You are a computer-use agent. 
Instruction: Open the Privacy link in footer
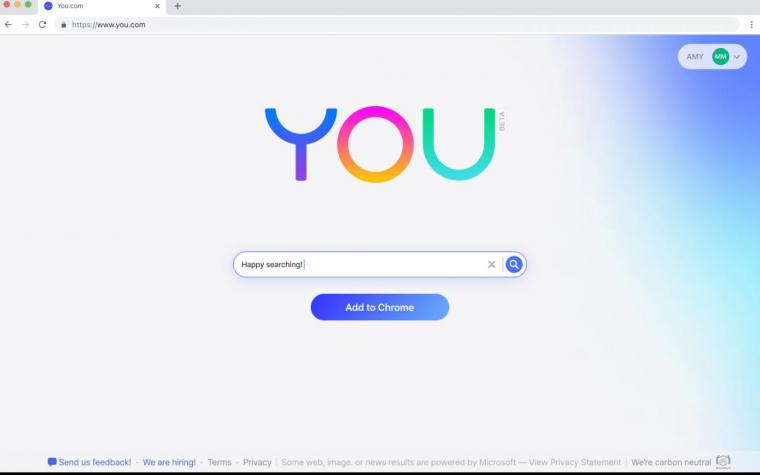point(257,462)
